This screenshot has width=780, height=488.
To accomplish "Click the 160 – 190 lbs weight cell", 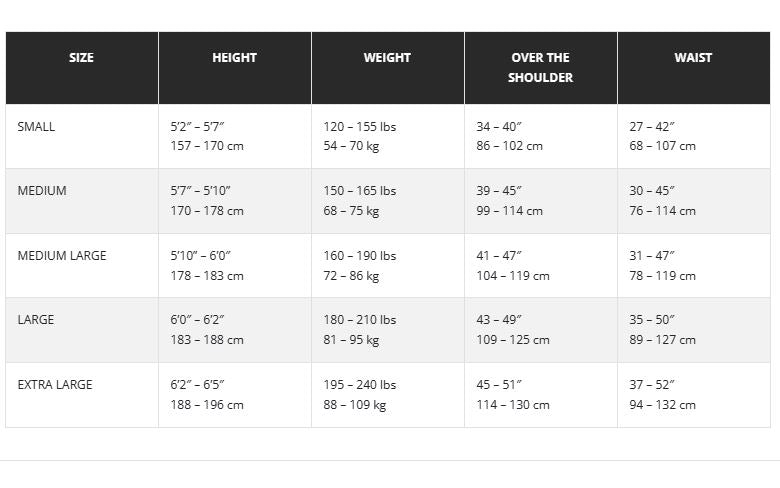I will pyautogui.click(x=360, y=256).
